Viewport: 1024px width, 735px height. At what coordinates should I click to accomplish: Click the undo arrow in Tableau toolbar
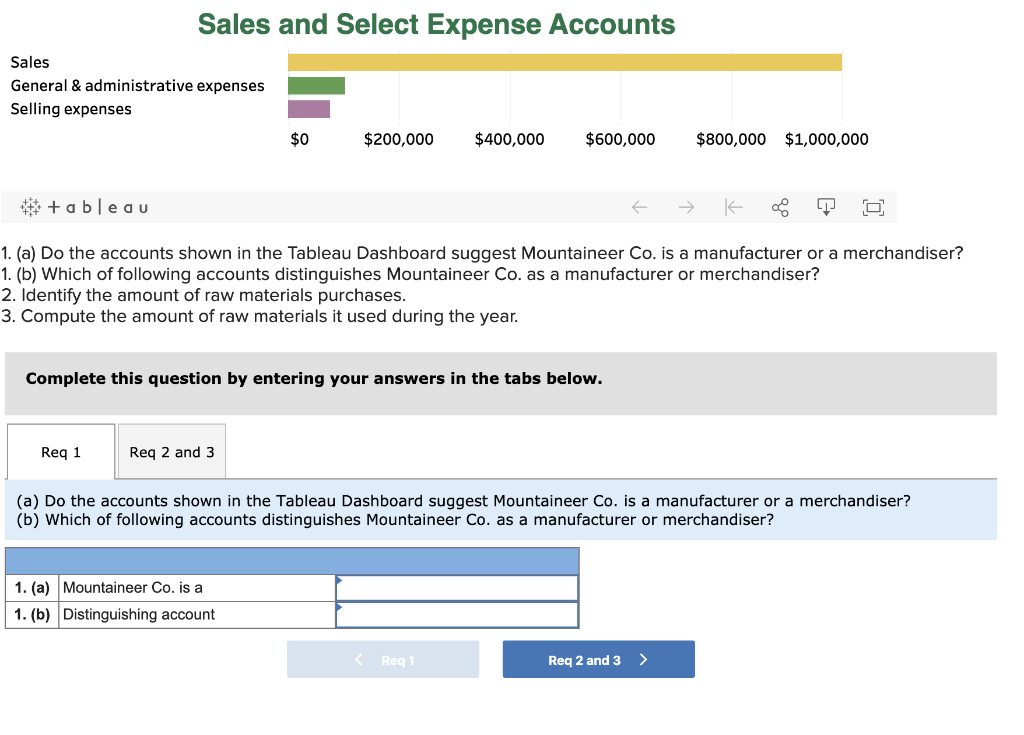coord(640,207)
